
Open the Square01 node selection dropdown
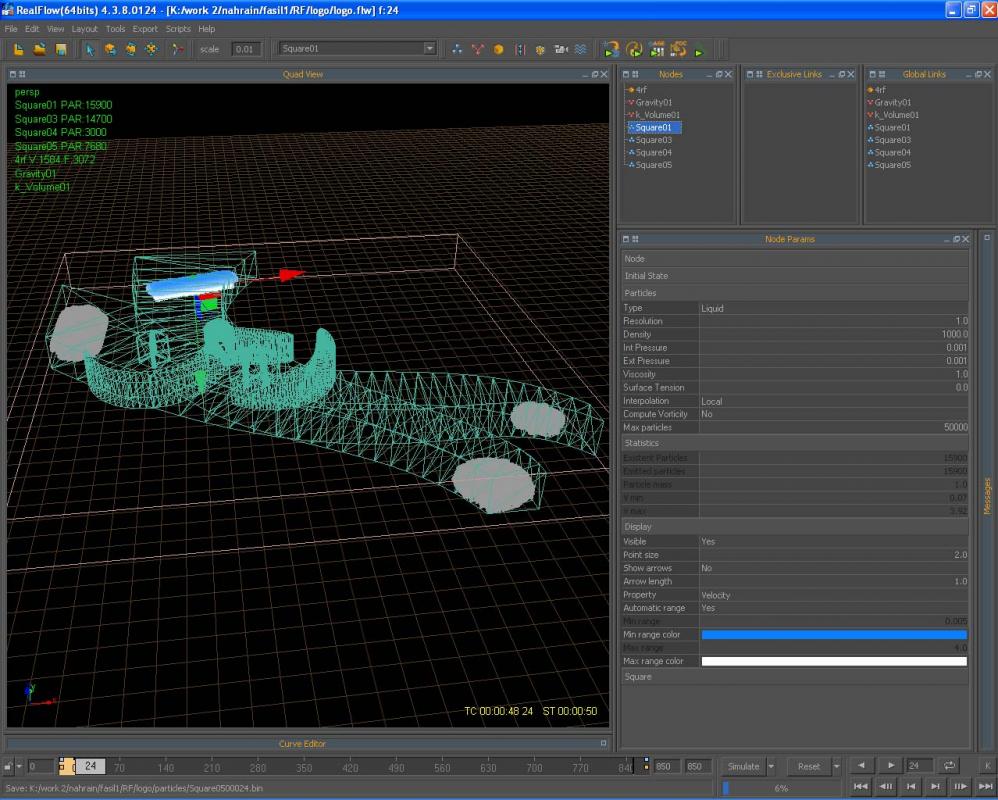(429, 48)
